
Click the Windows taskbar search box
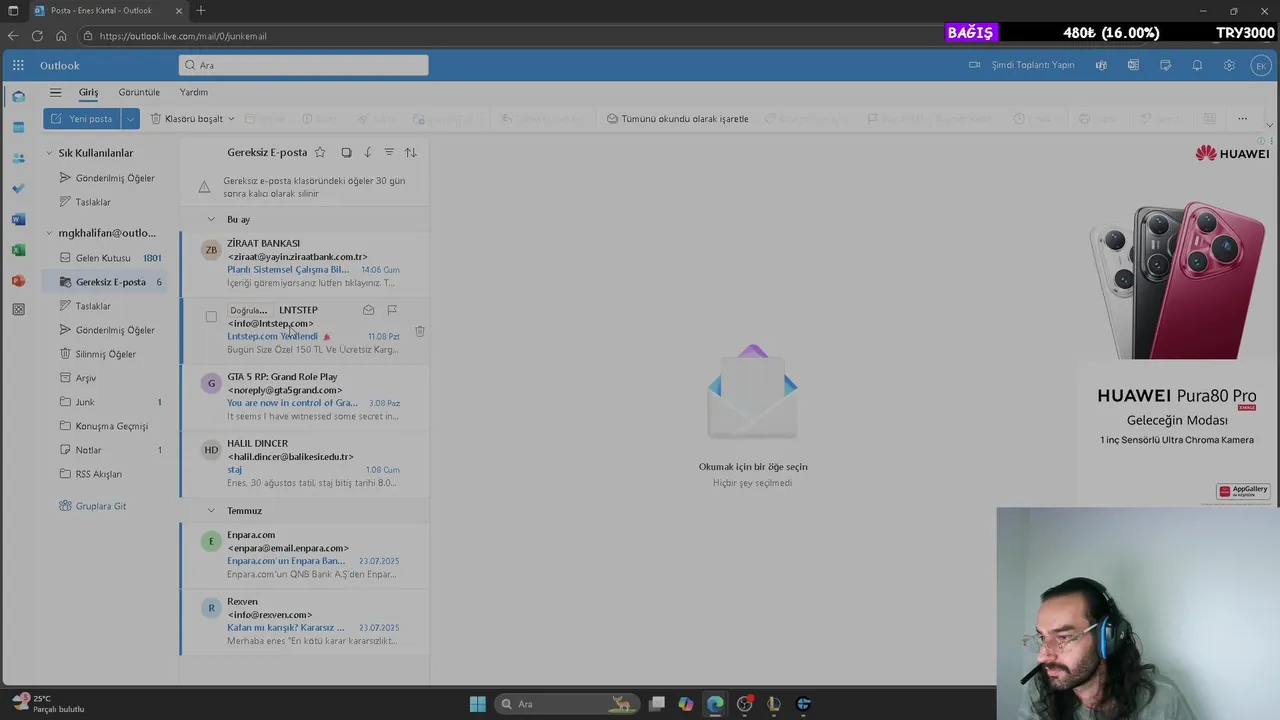[567, 704]
